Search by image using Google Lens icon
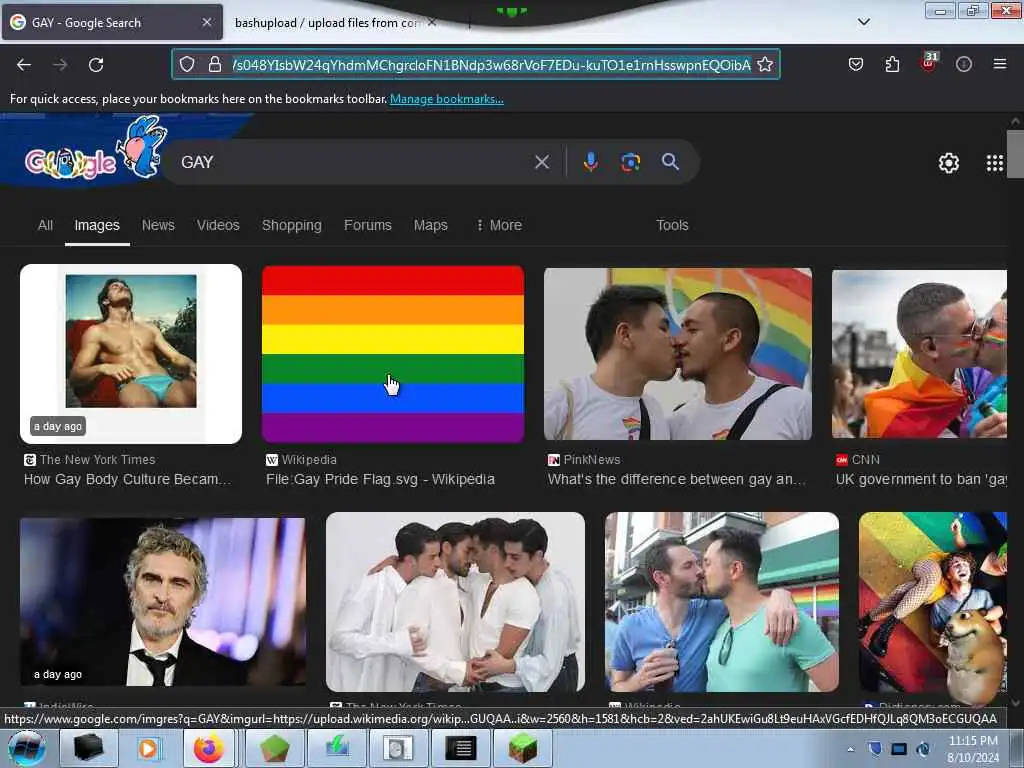 click(630, 162)
